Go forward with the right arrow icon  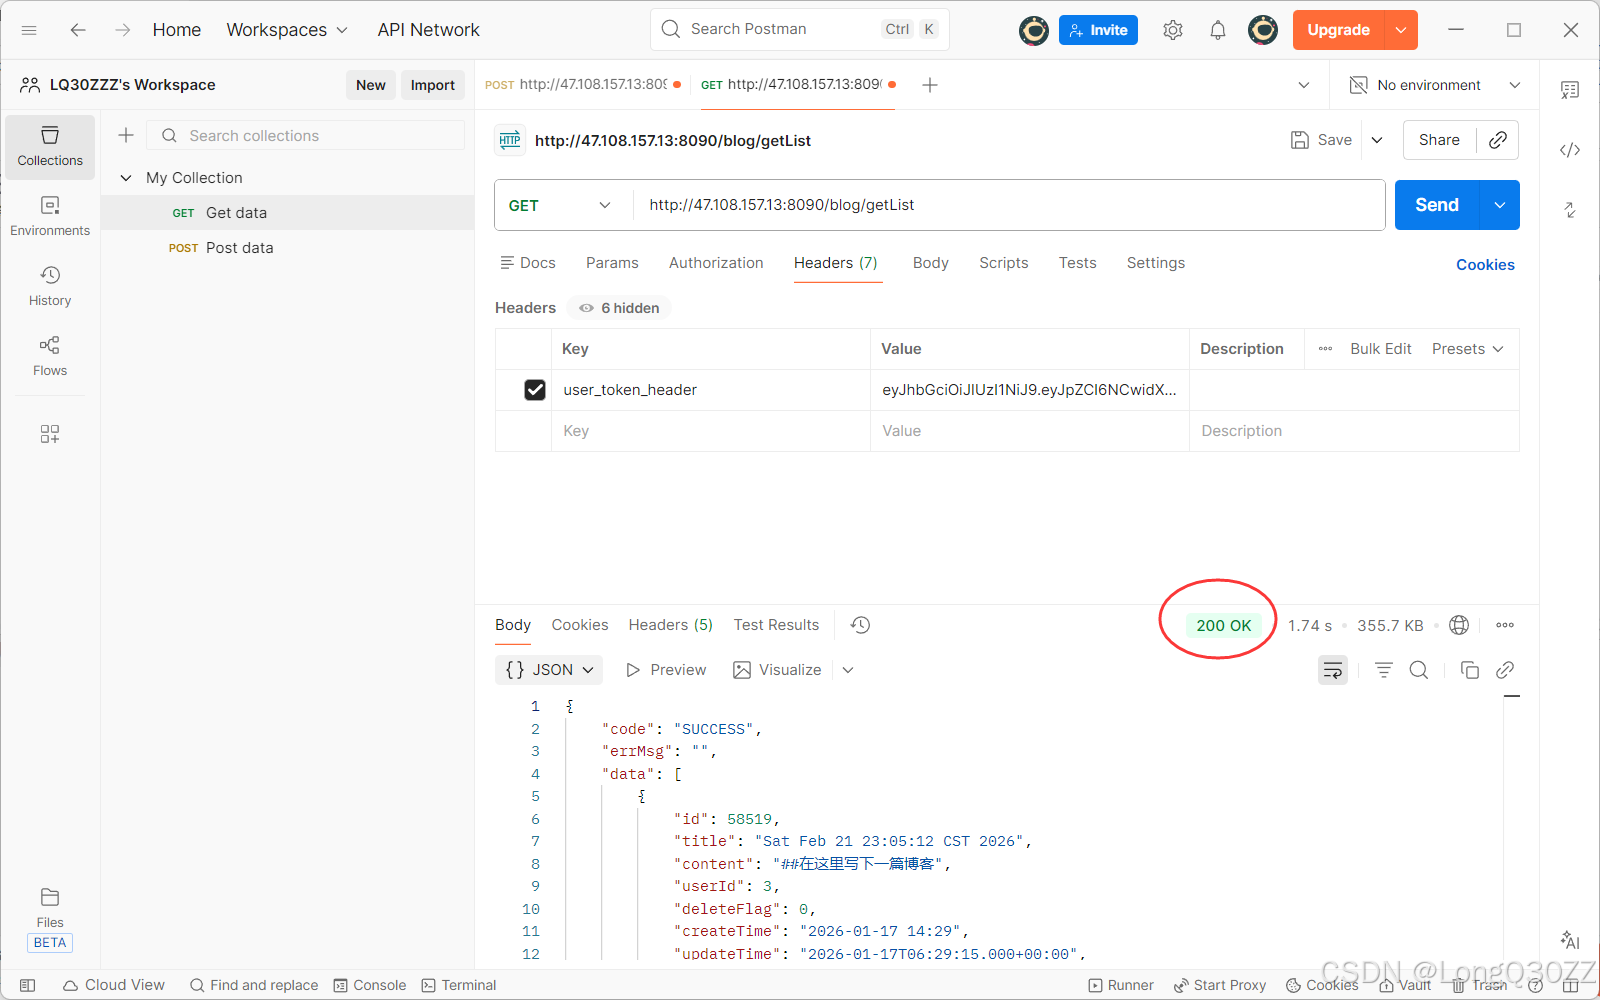(x=122, y=30)
